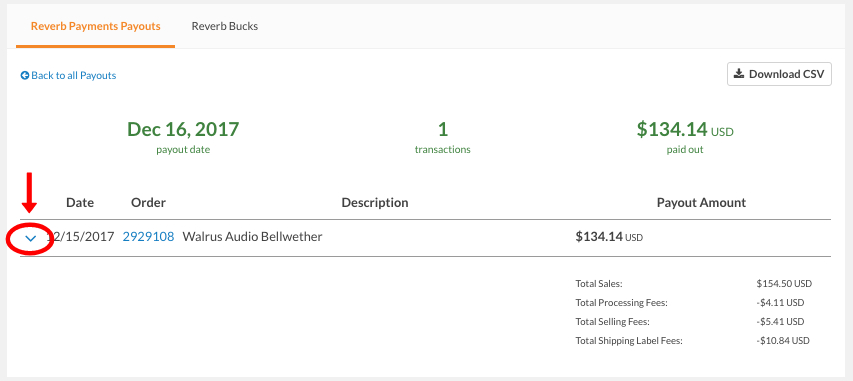The height and width of the screenshot is (381, 853).
Task: Click the -$10.84 USD shipping label value
Action: [783, 341]
